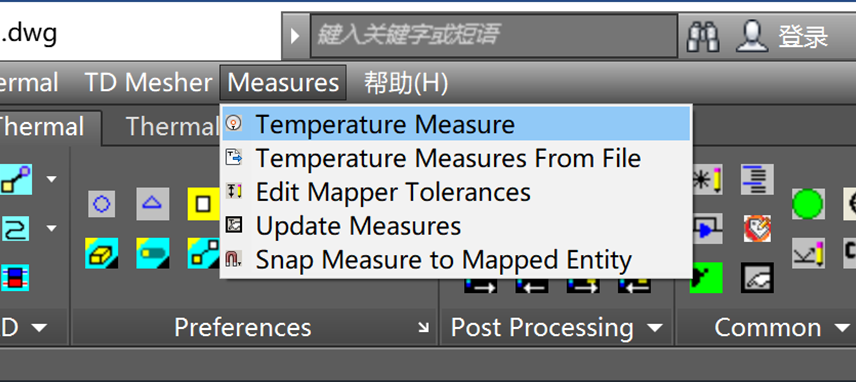The height and width of the screenshot is (382, 856).
Task: Select the blue triangle preference icon
Action: [152, 204]
